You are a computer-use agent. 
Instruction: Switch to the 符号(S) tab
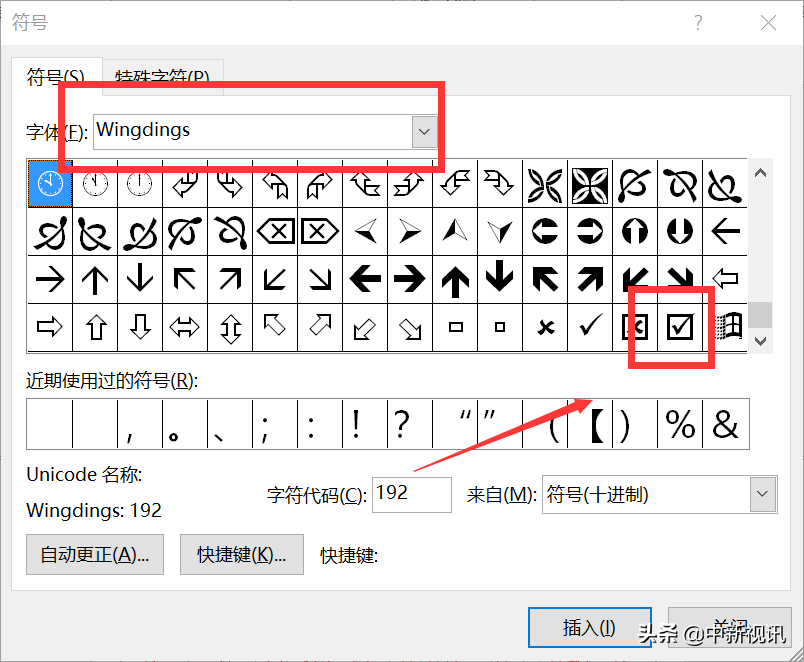[56, 77]
